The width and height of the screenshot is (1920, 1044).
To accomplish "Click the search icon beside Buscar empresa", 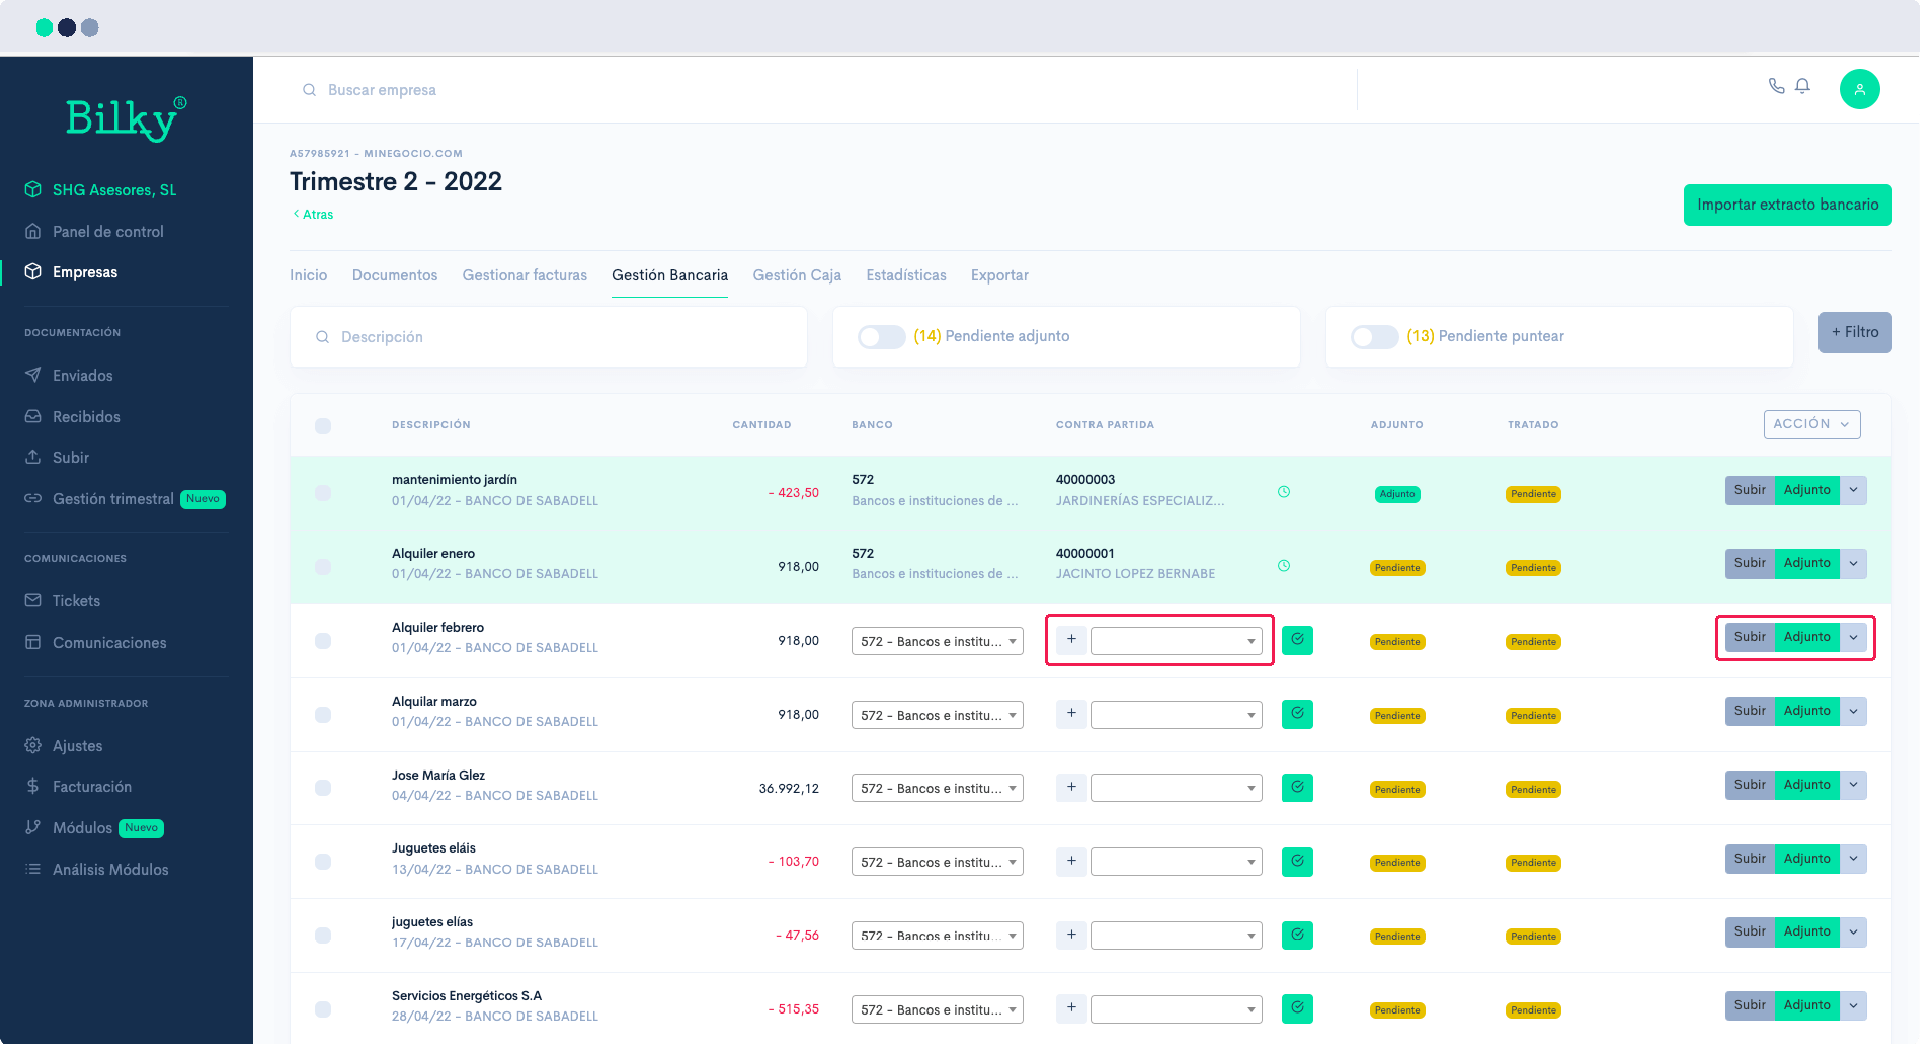I will pyautogui.click(x=310, y=90).
